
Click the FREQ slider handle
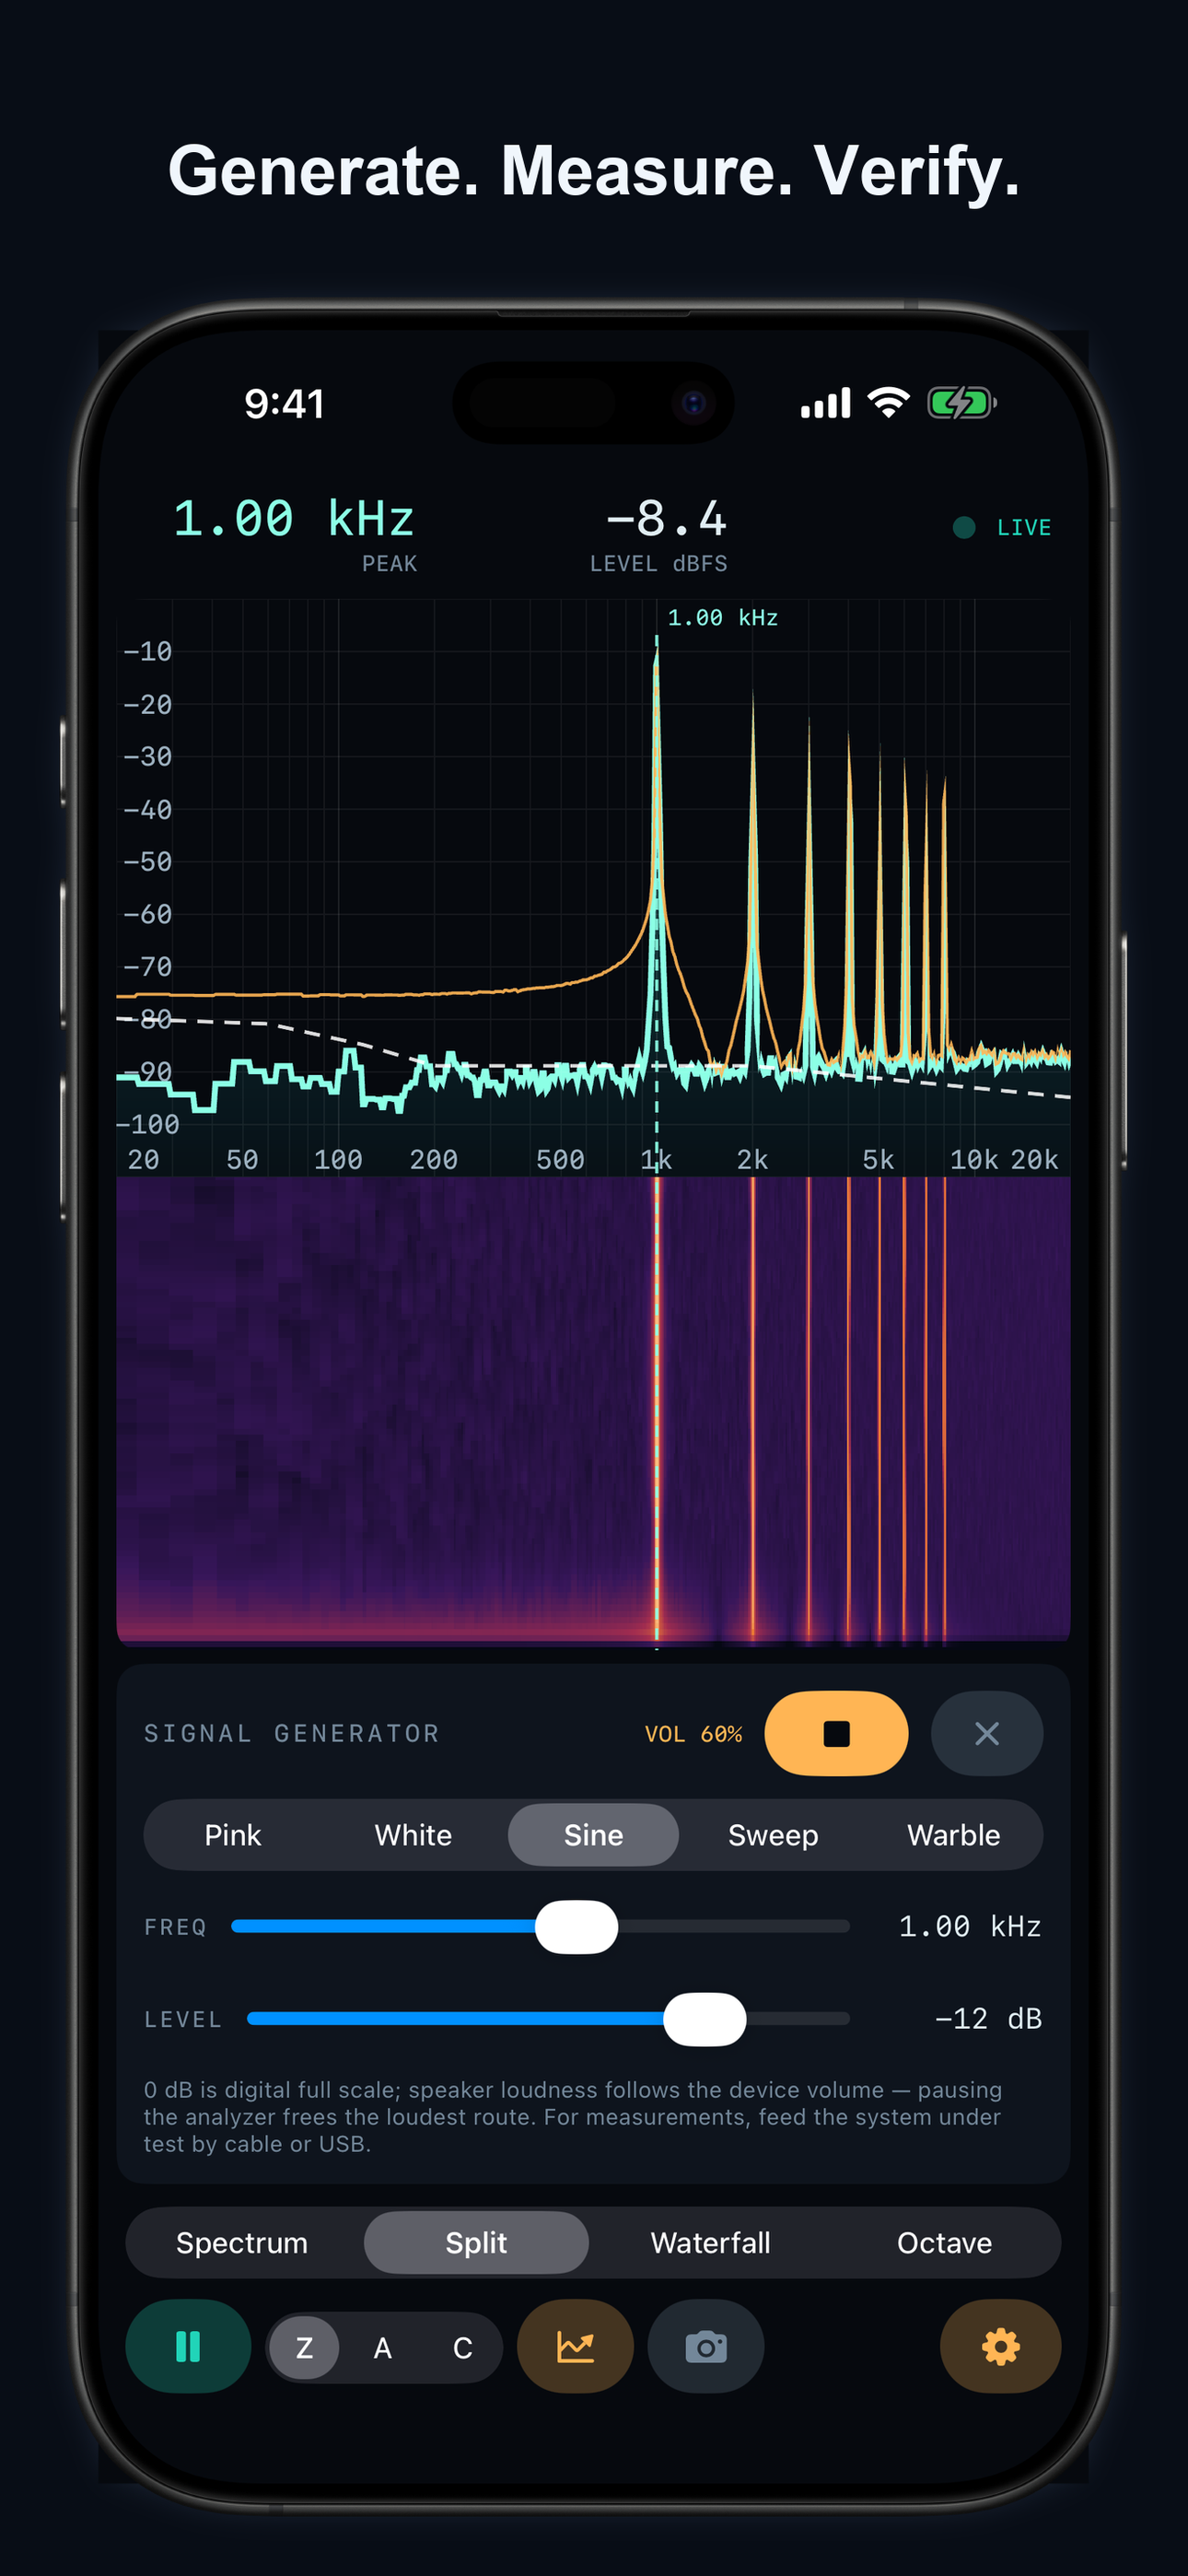tap(576, 1927)
